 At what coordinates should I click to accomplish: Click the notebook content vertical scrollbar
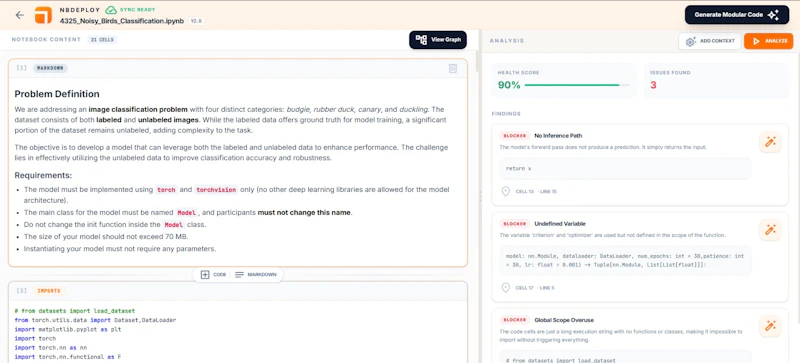[x=477, y=61]
